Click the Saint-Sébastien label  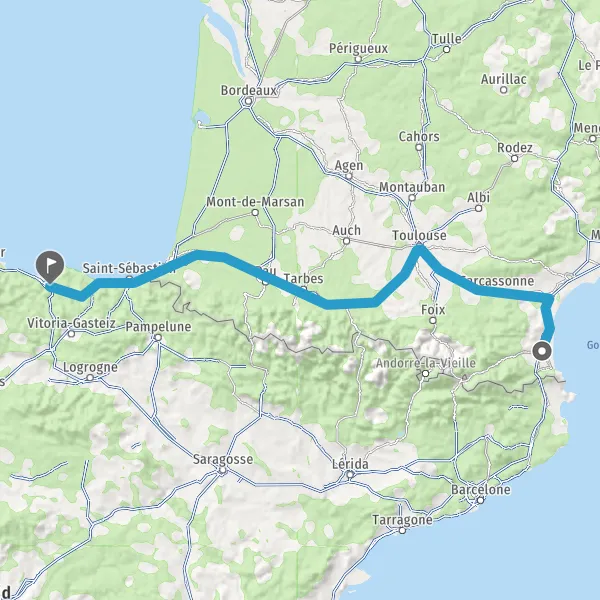(129, 268)
